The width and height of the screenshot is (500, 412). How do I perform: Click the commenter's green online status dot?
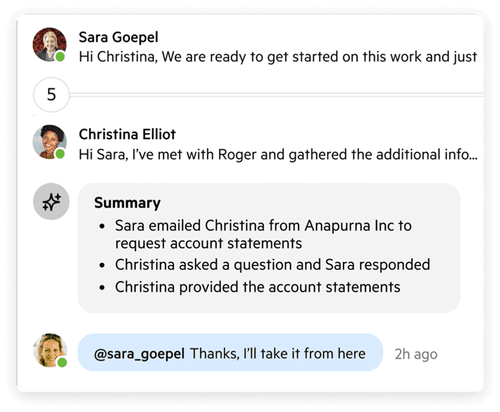(62, 362)
